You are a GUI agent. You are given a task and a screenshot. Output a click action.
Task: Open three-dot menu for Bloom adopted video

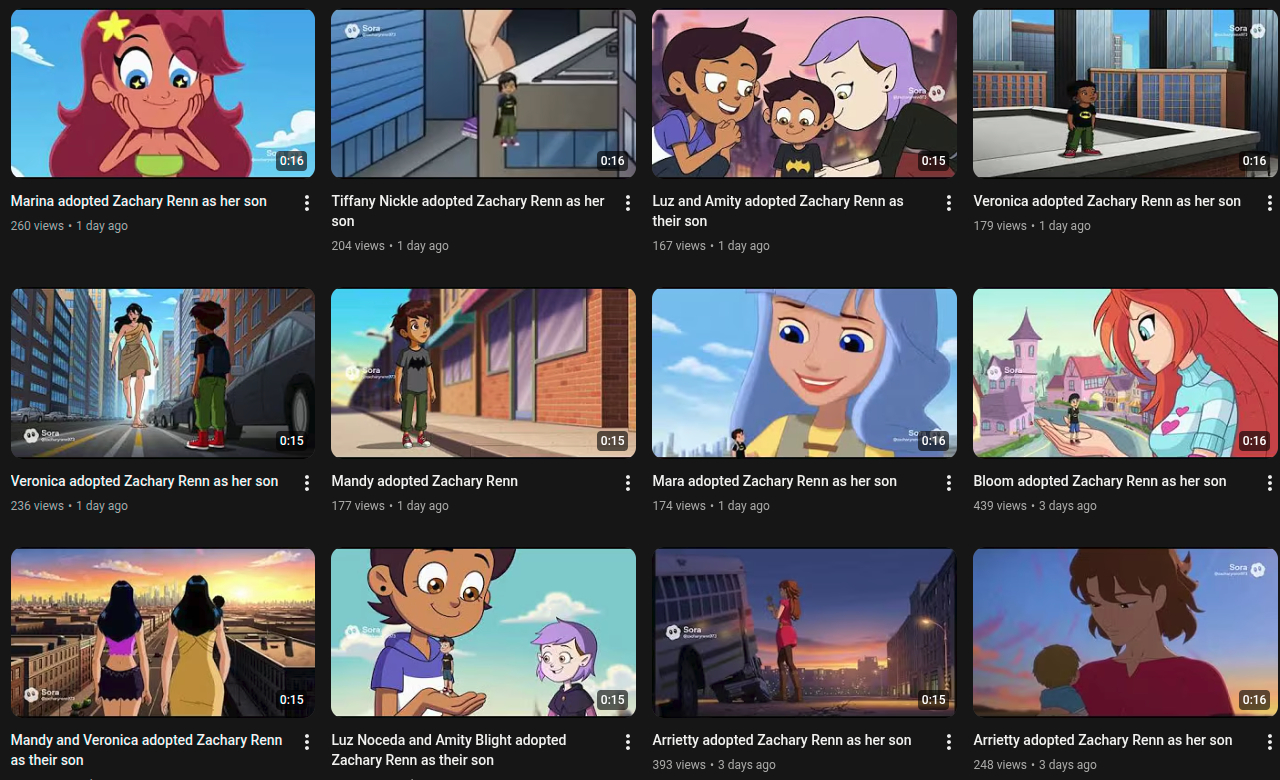[x=1270, y=483]
